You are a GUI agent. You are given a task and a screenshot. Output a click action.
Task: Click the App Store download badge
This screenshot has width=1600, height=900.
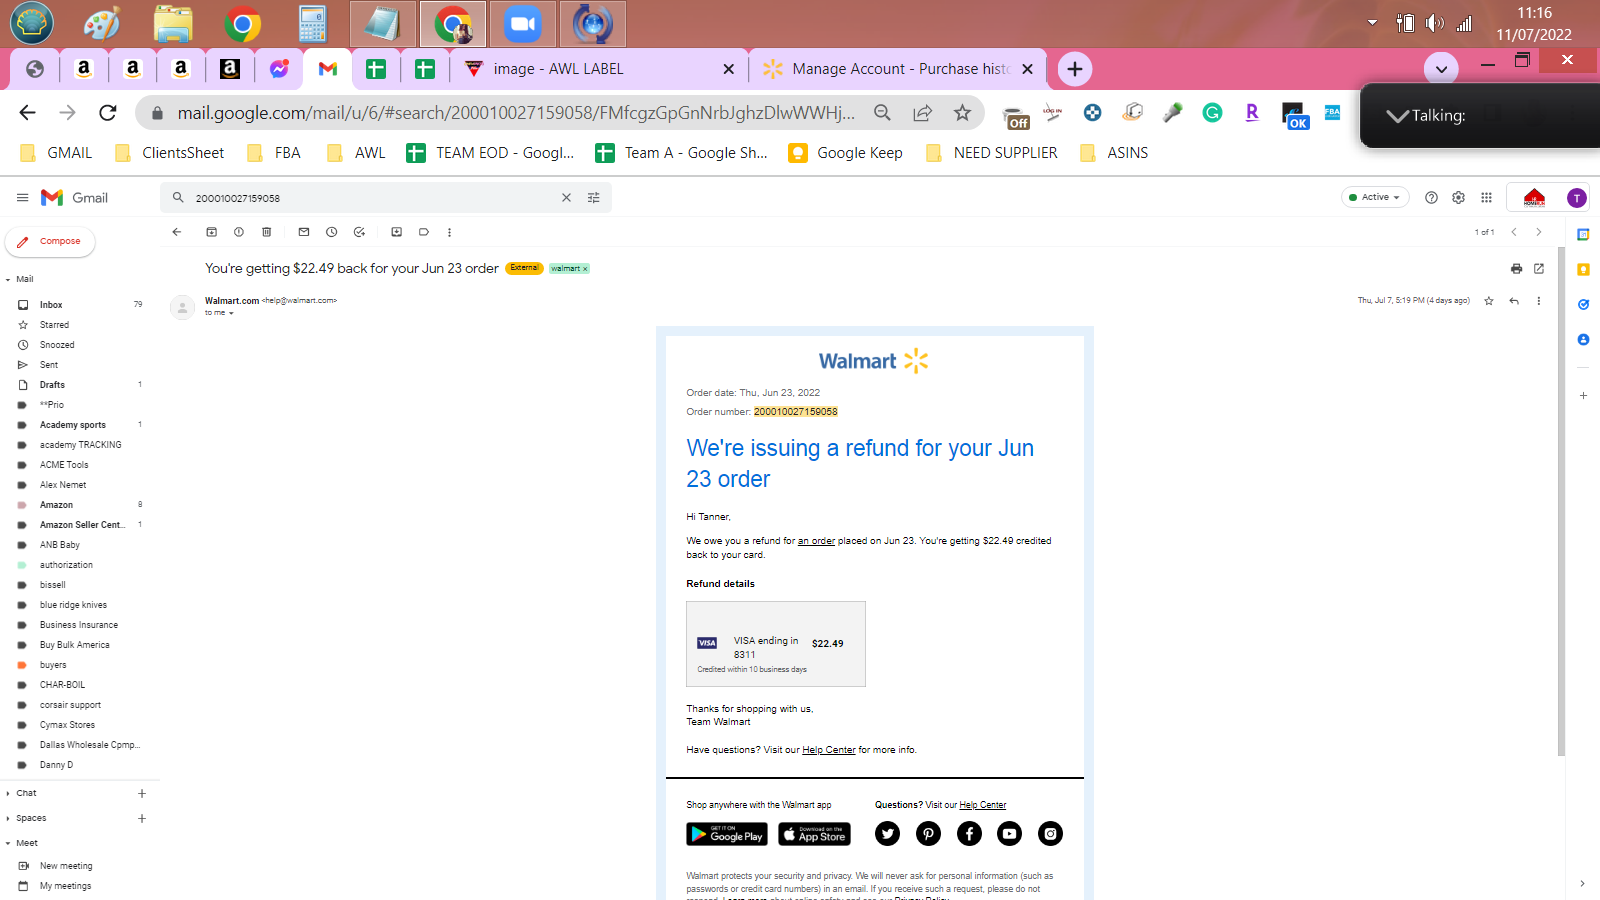click(x=814, y=834)
